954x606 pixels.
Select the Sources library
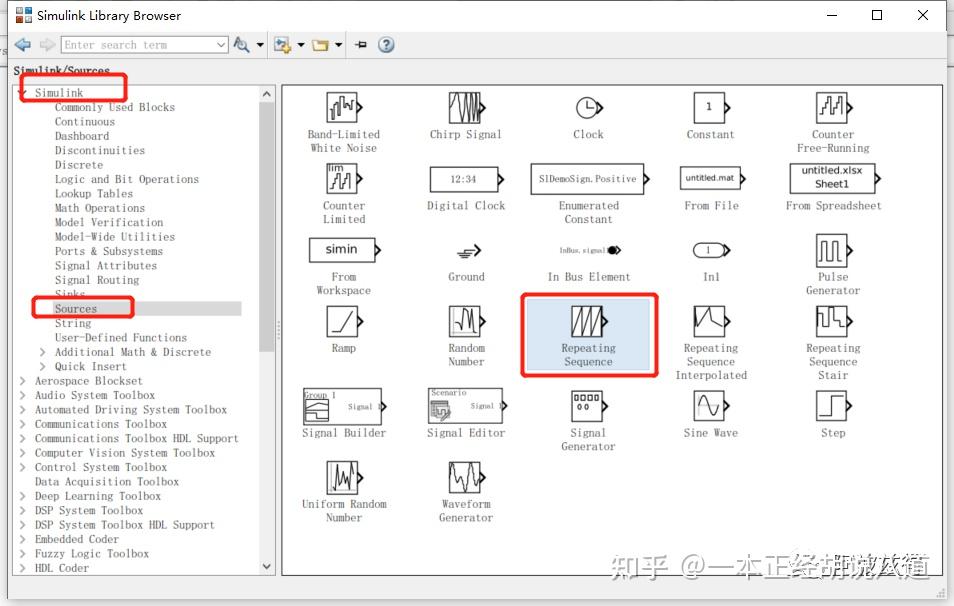coord(76,308)
